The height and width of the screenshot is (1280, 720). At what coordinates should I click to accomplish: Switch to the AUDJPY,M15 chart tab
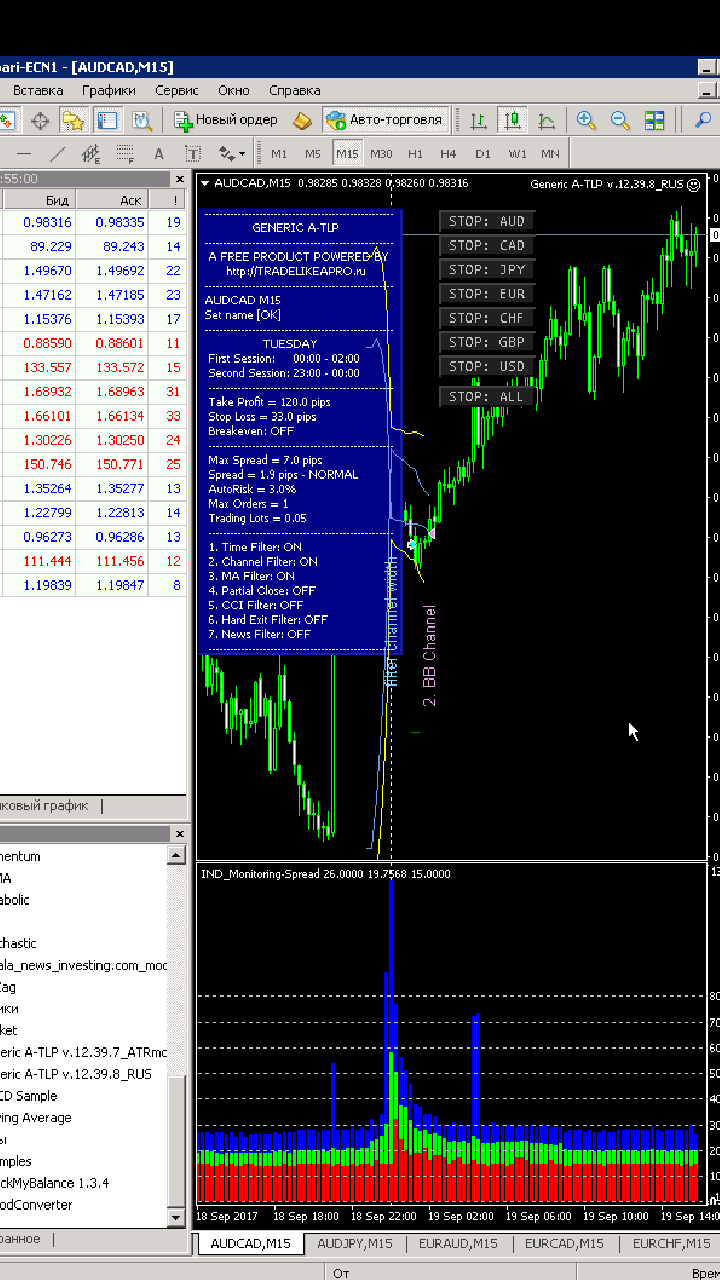pos(355,1243)
